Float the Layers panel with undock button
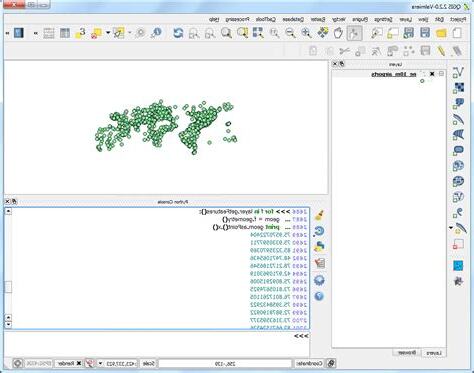Viewport: 474px width, 373px height. 342,64
